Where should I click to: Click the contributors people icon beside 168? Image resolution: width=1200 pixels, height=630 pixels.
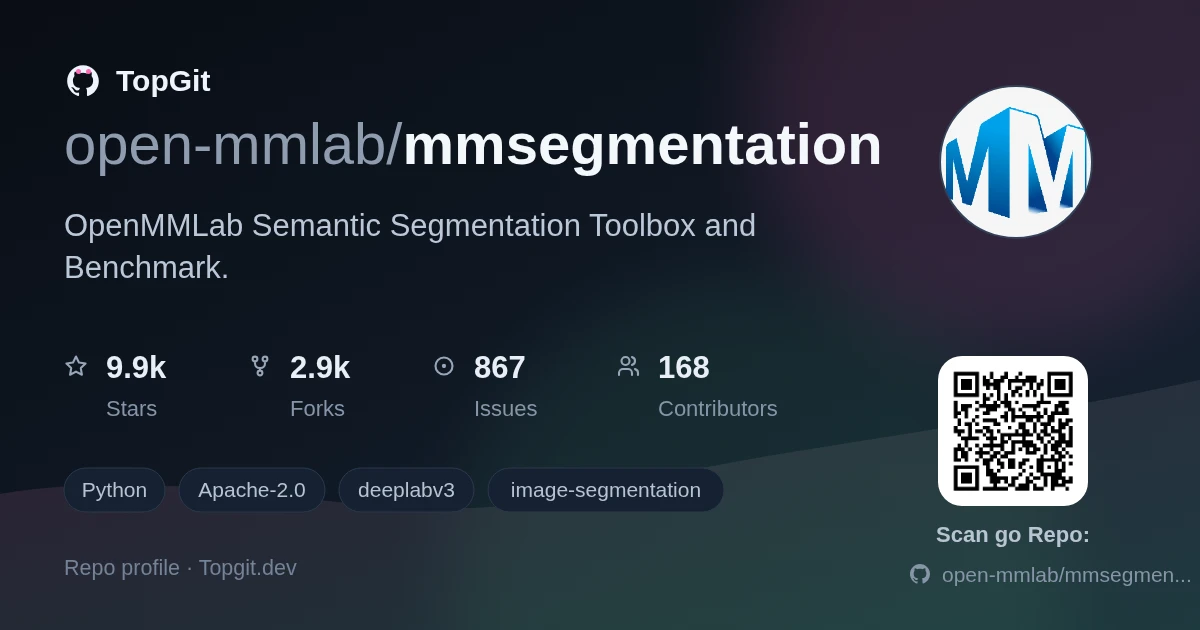coord(628,366)
